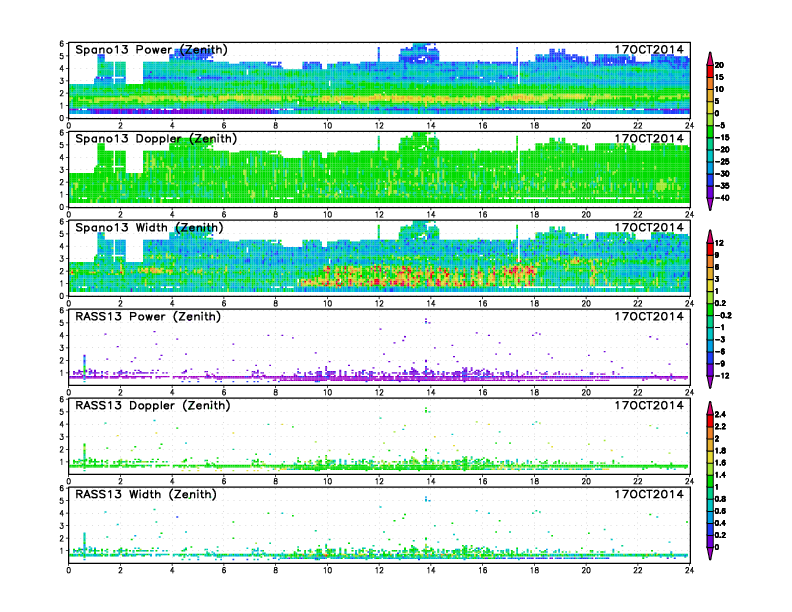792x612 pixels.
Task: Click height 6 label on Spano13 Power axis
Action: 62,44
